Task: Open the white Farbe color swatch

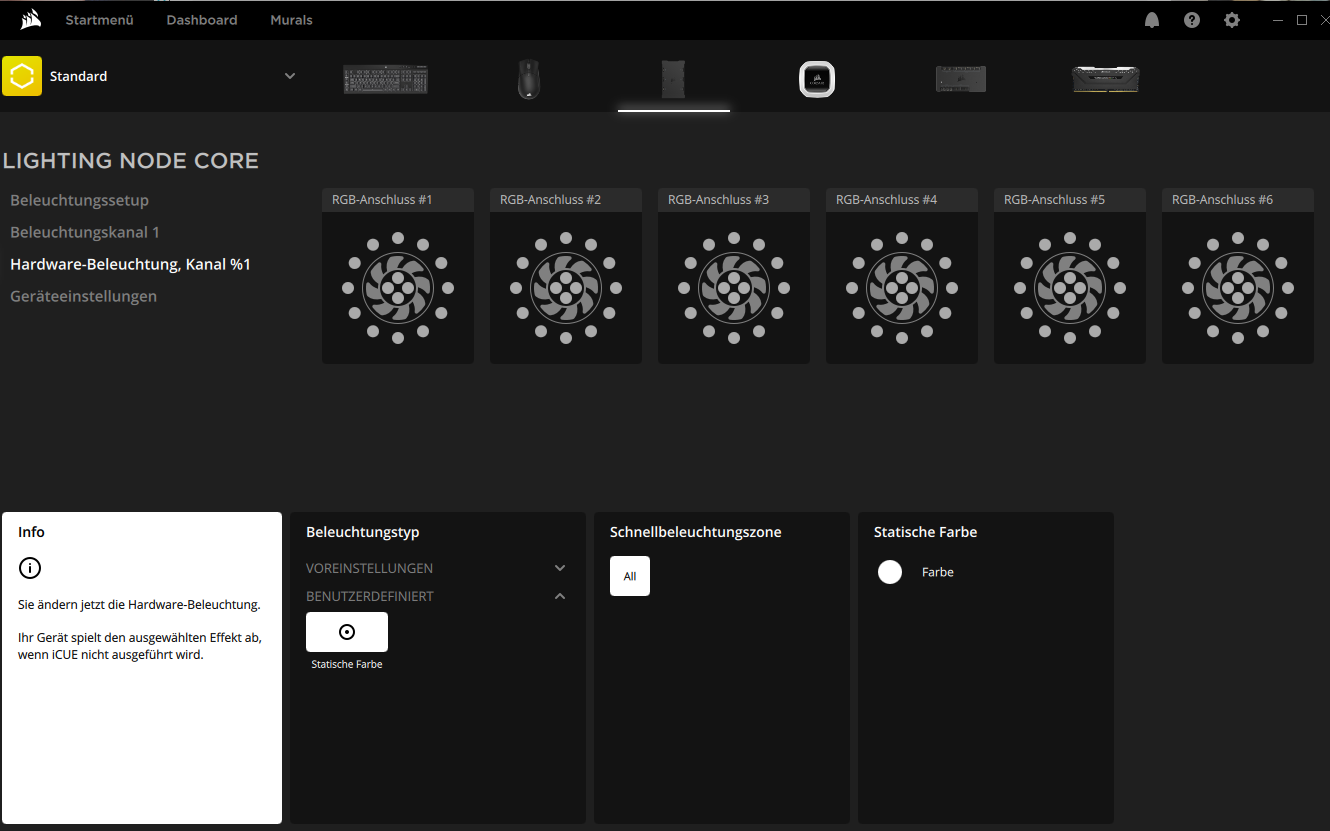Action: (890, 572)
